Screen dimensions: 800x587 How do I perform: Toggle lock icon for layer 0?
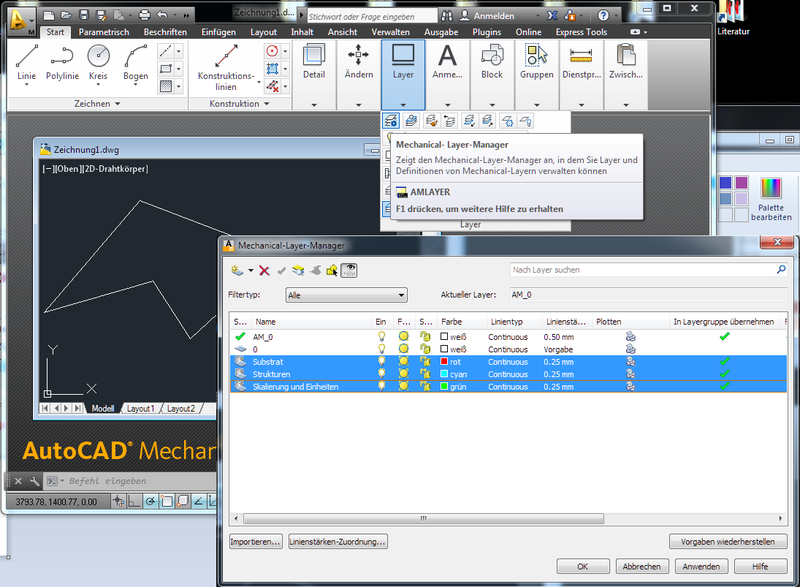(x=425, y=349)
